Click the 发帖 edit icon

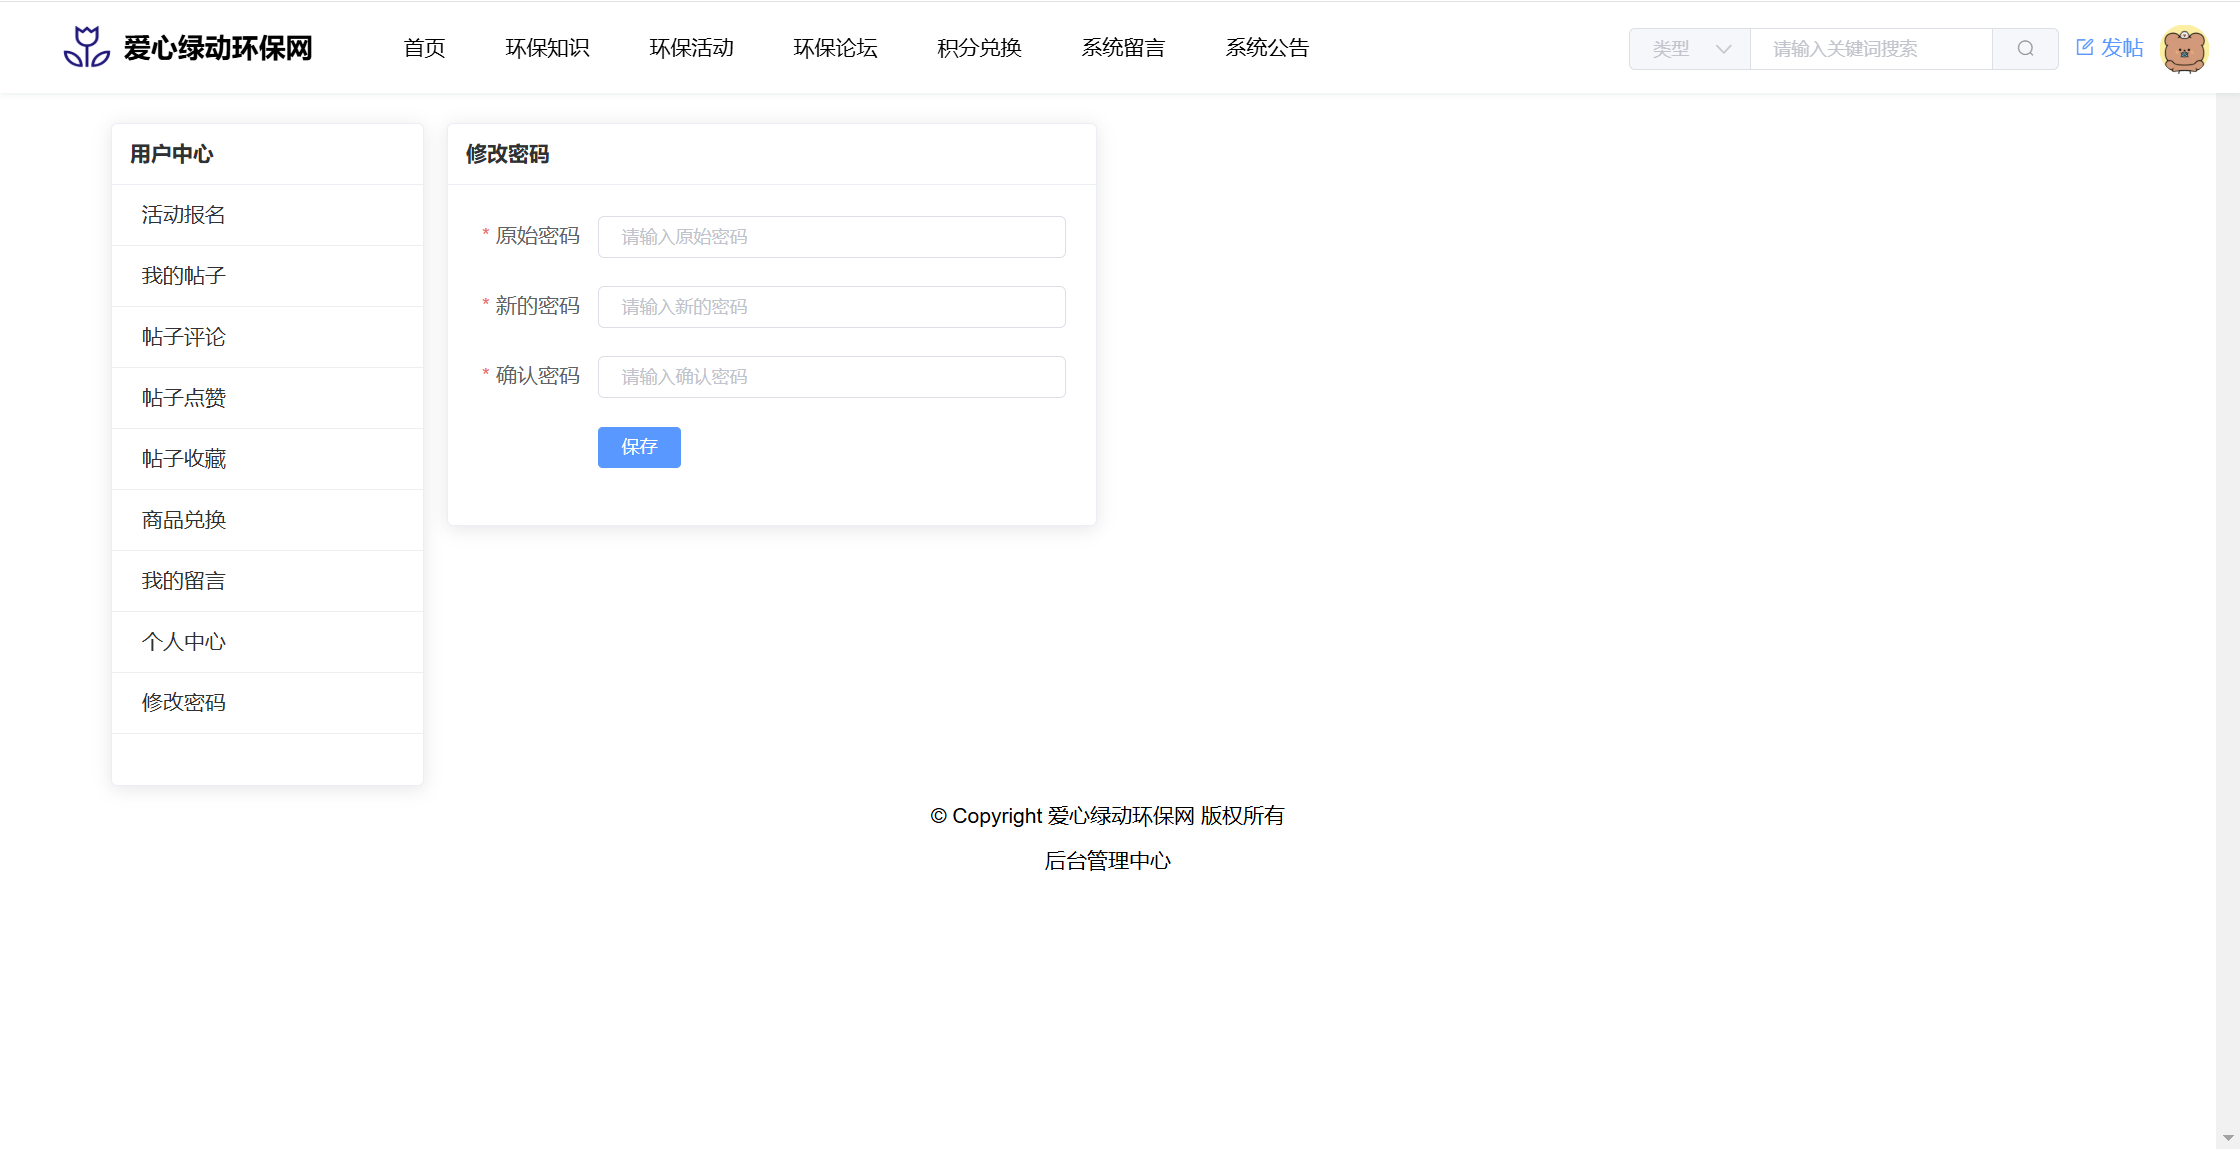point(2084,47)
